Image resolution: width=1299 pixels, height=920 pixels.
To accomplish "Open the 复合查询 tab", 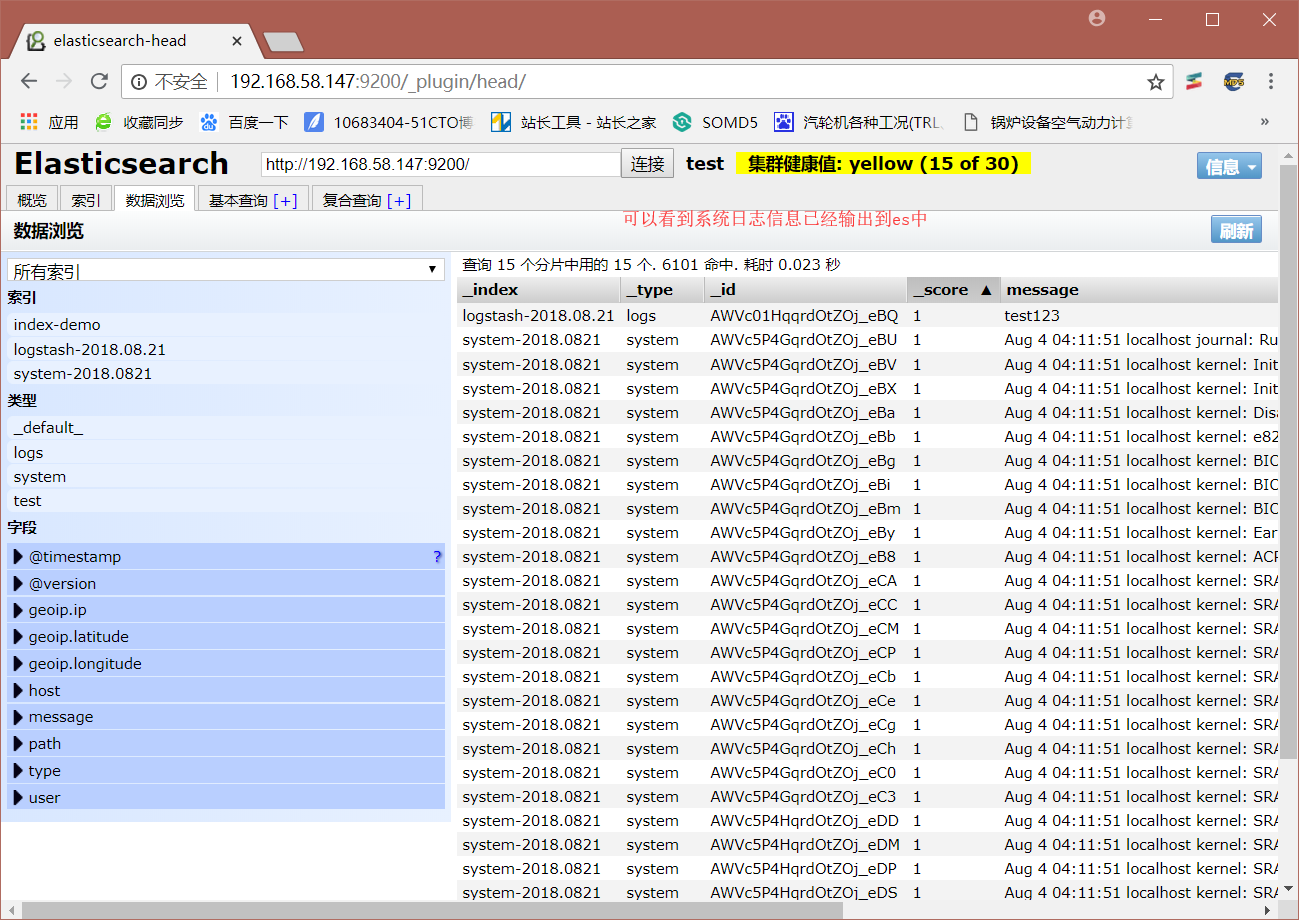I will pos(352,200).
